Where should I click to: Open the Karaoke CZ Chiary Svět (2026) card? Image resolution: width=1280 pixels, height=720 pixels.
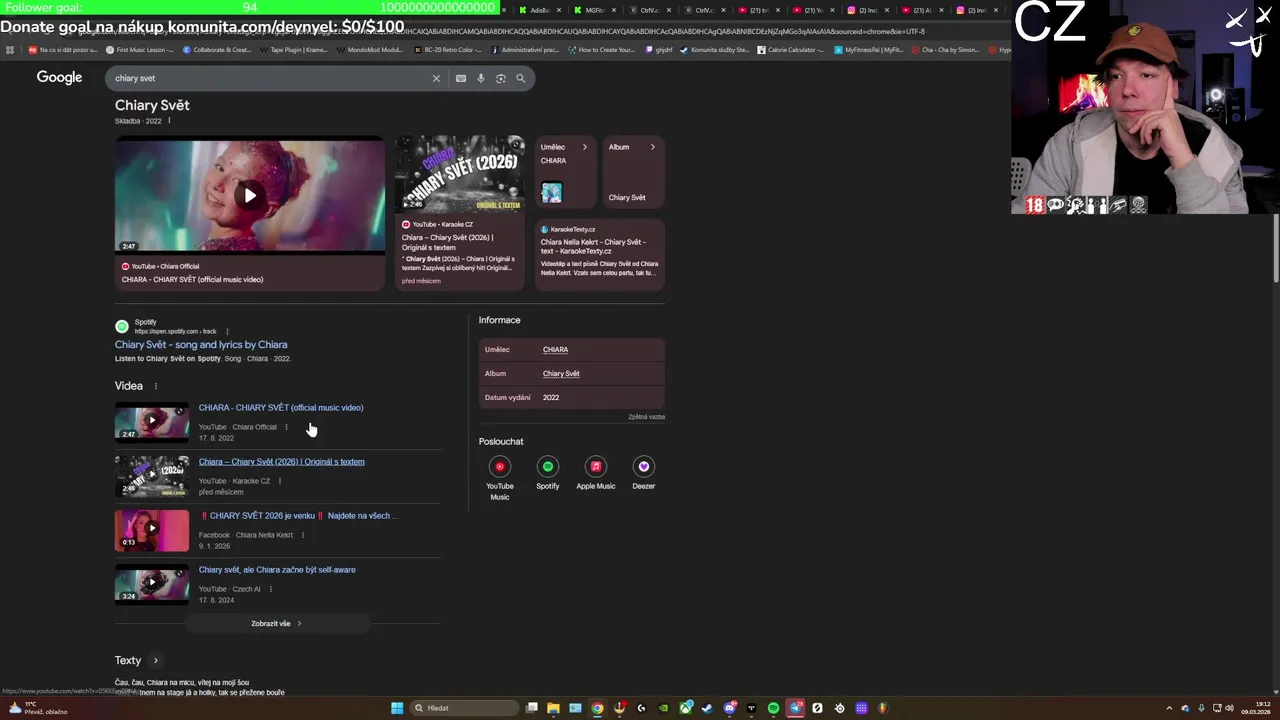pyautogui.click(x=460, y=212)
